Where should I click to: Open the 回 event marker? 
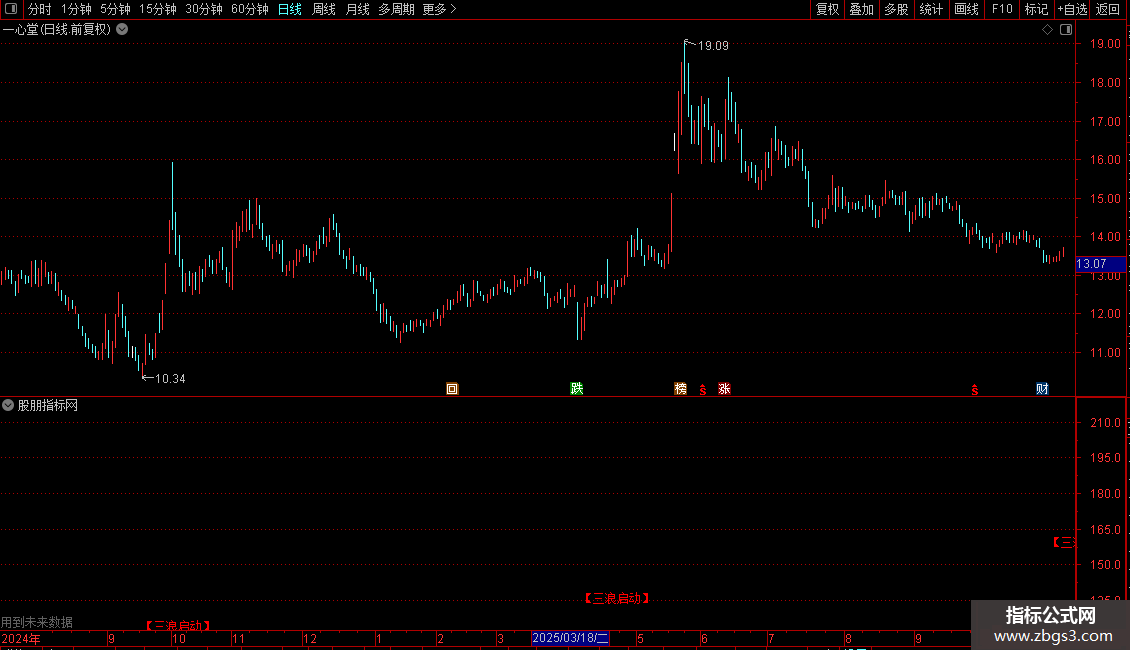tap(452, 389)
